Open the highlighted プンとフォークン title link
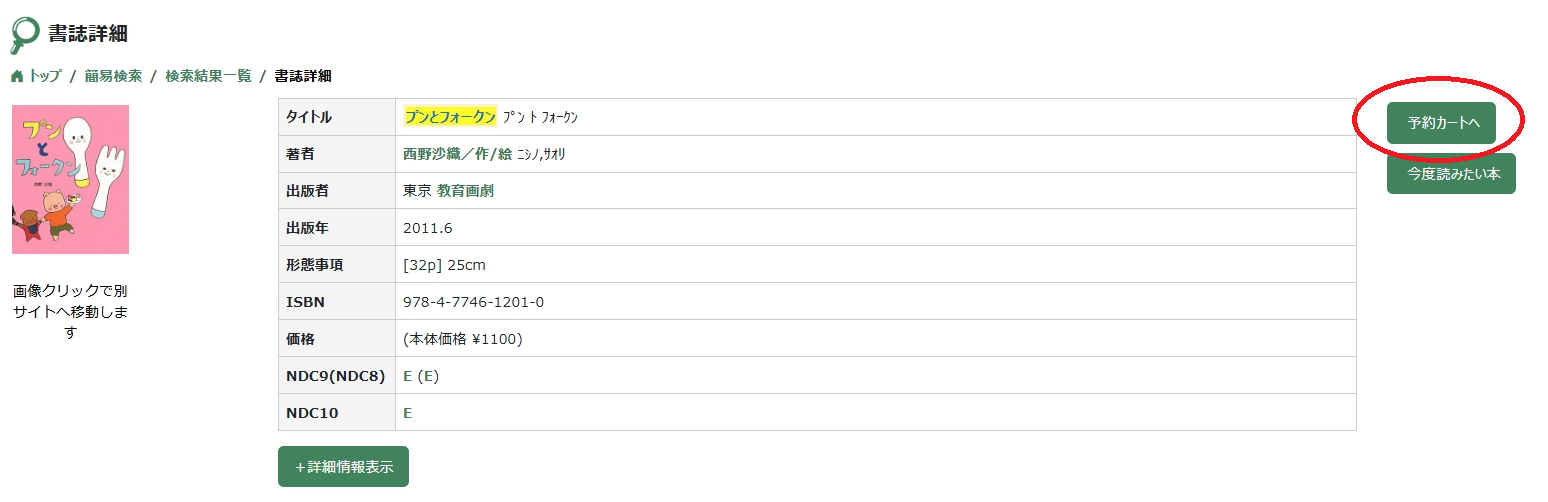The width and height of the screenshot is (1548, 502). coord(450,117)
